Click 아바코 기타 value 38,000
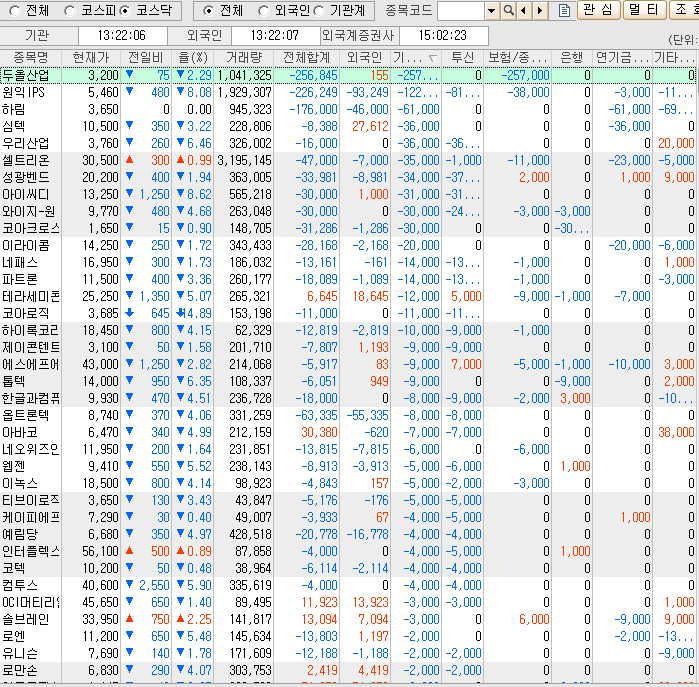 point(676,432)
